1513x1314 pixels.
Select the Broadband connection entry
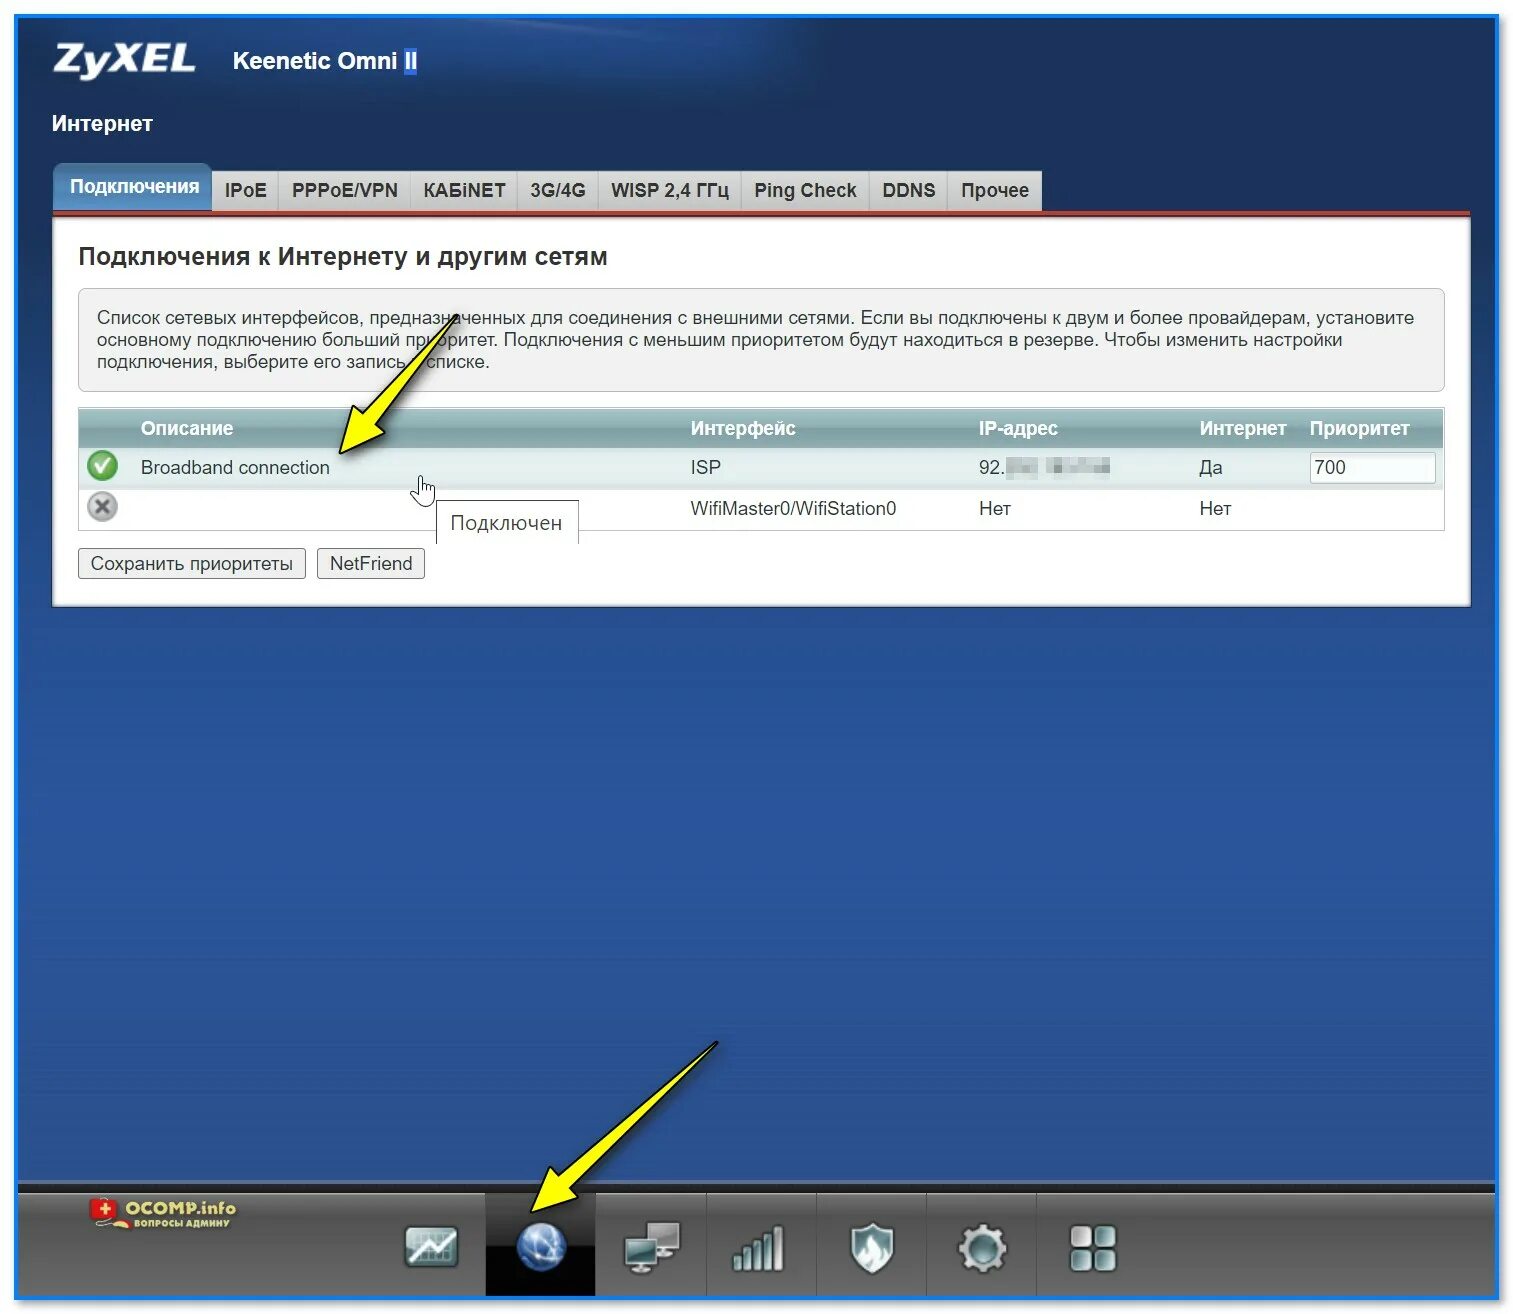coord(235,467)
